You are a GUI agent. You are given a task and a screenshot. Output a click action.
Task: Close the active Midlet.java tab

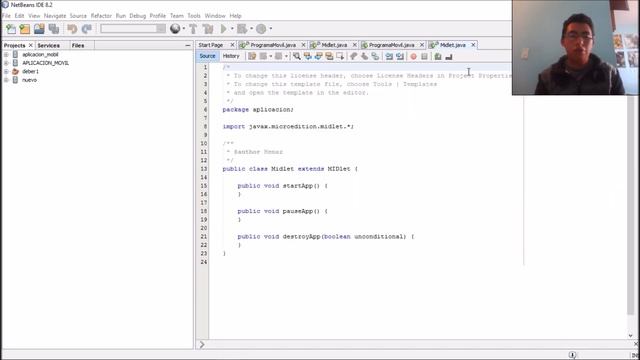coord(473,45)
